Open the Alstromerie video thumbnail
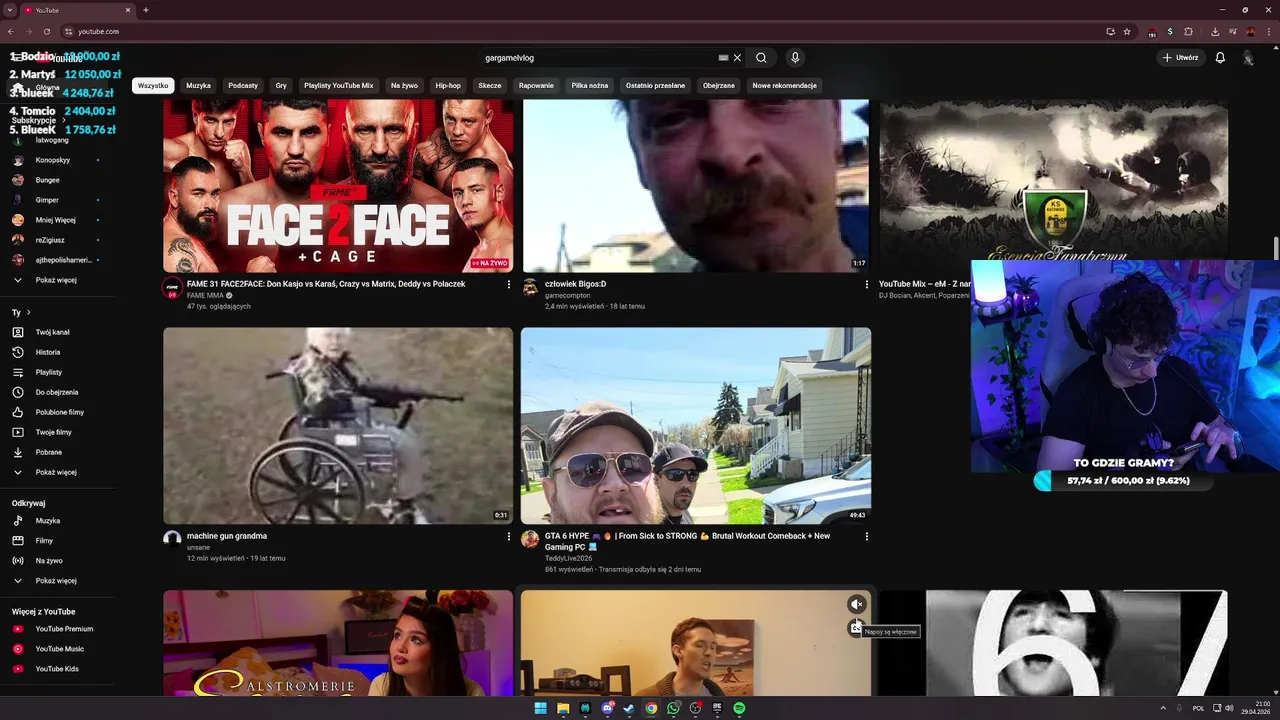1280x720 pixels. pyautogui.click(x=338, y=643)
